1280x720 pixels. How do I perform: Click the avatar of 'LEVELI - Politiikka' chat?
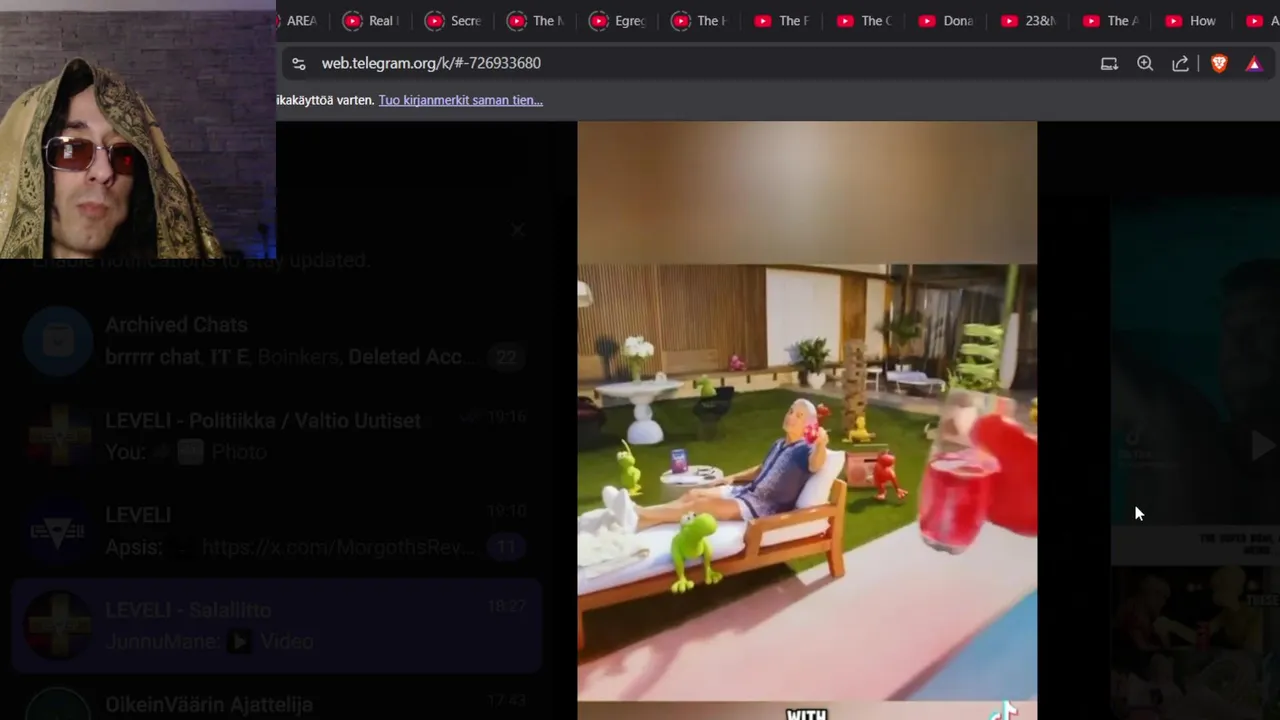[x=58, y=437]
